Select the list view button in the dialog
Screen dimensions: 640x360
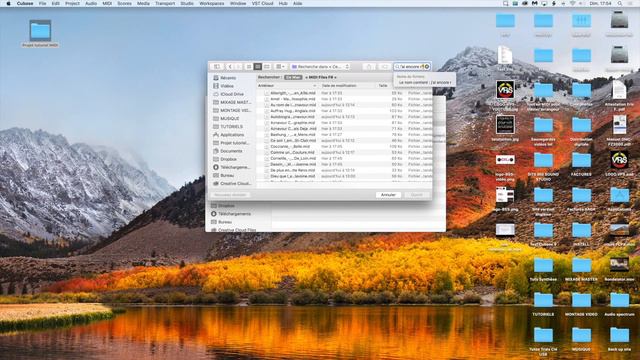point(258,67)
